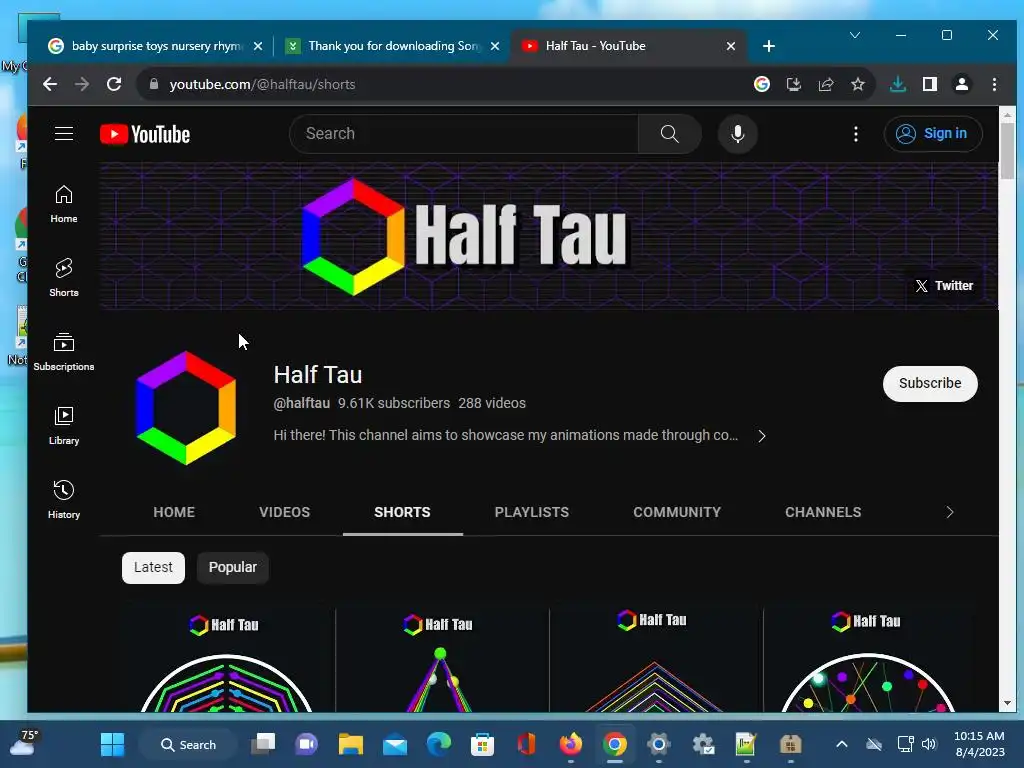Subscribe to Half Tau channel

930,383
